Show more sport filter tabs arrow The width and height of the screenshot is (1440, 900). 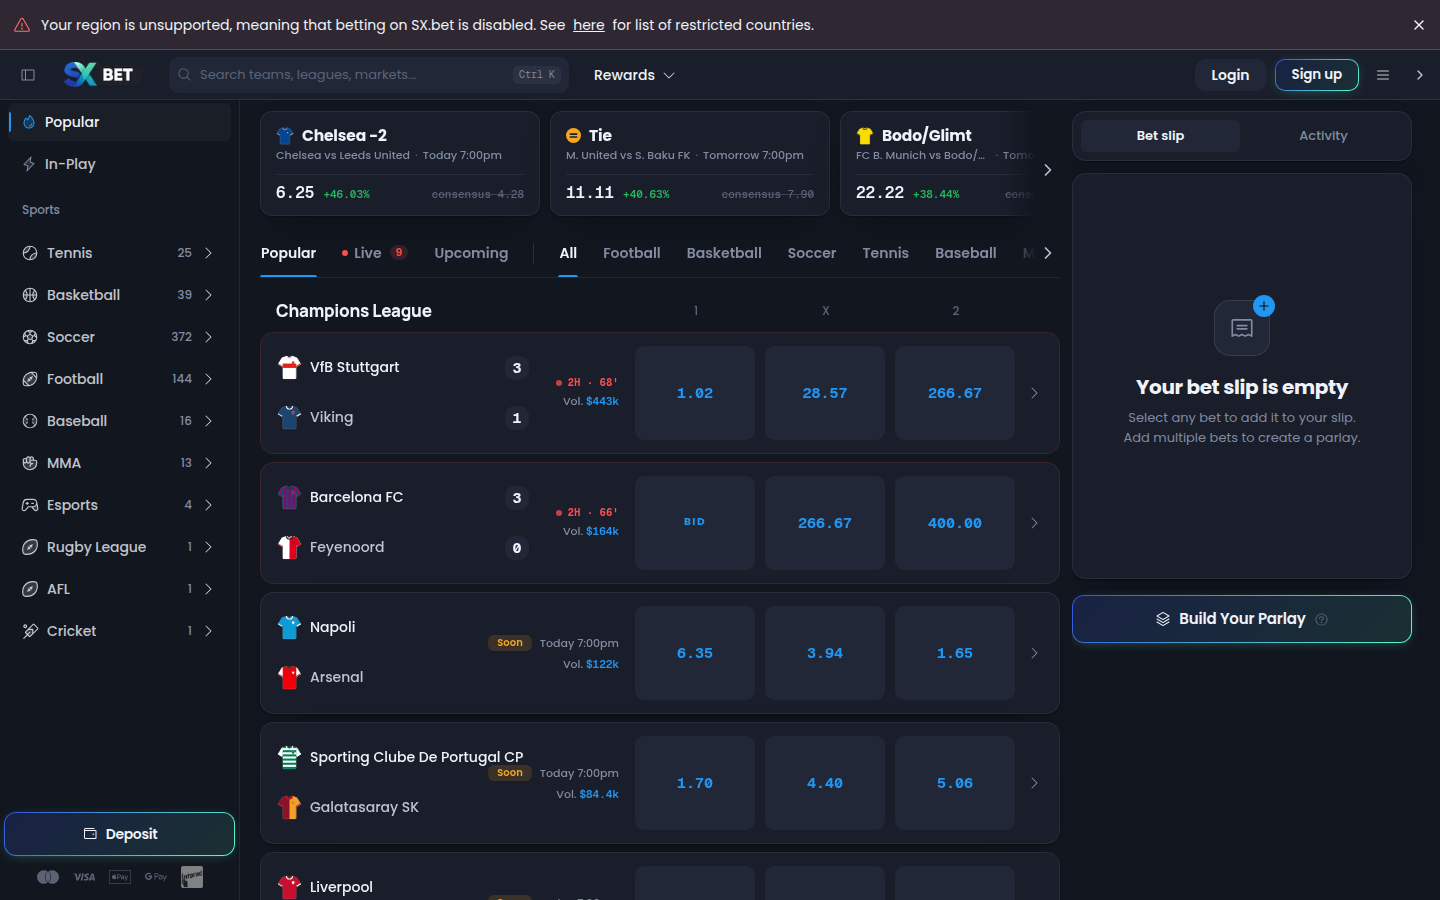[x=1047, y=253]
